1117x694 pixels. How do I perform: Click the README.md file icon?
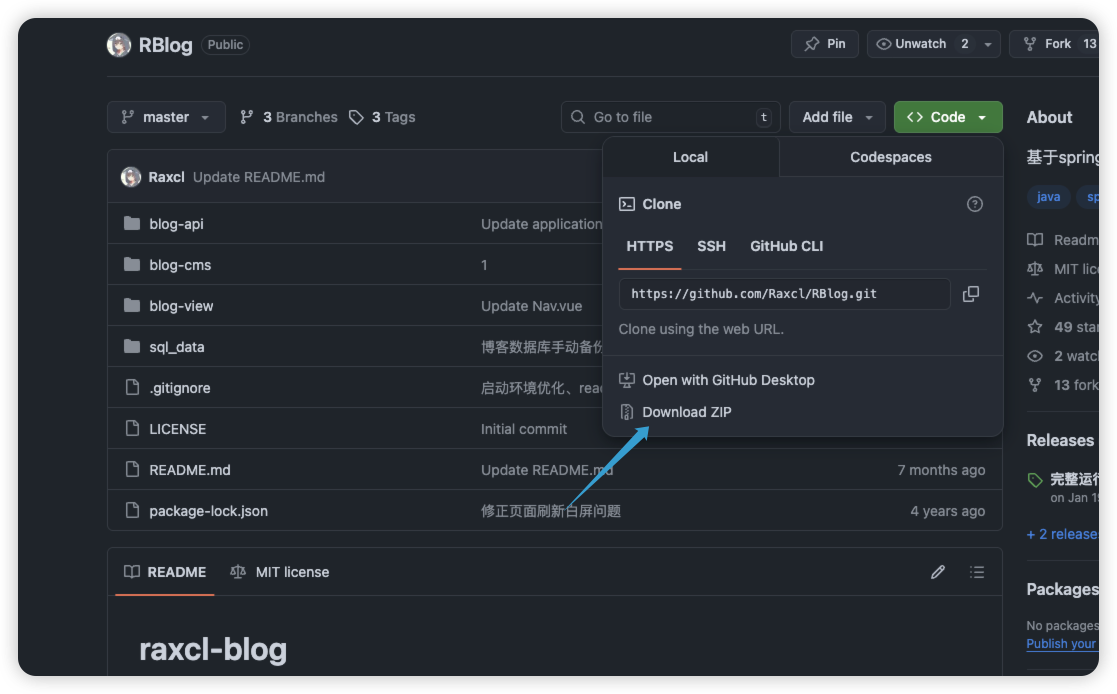[132, 469]
